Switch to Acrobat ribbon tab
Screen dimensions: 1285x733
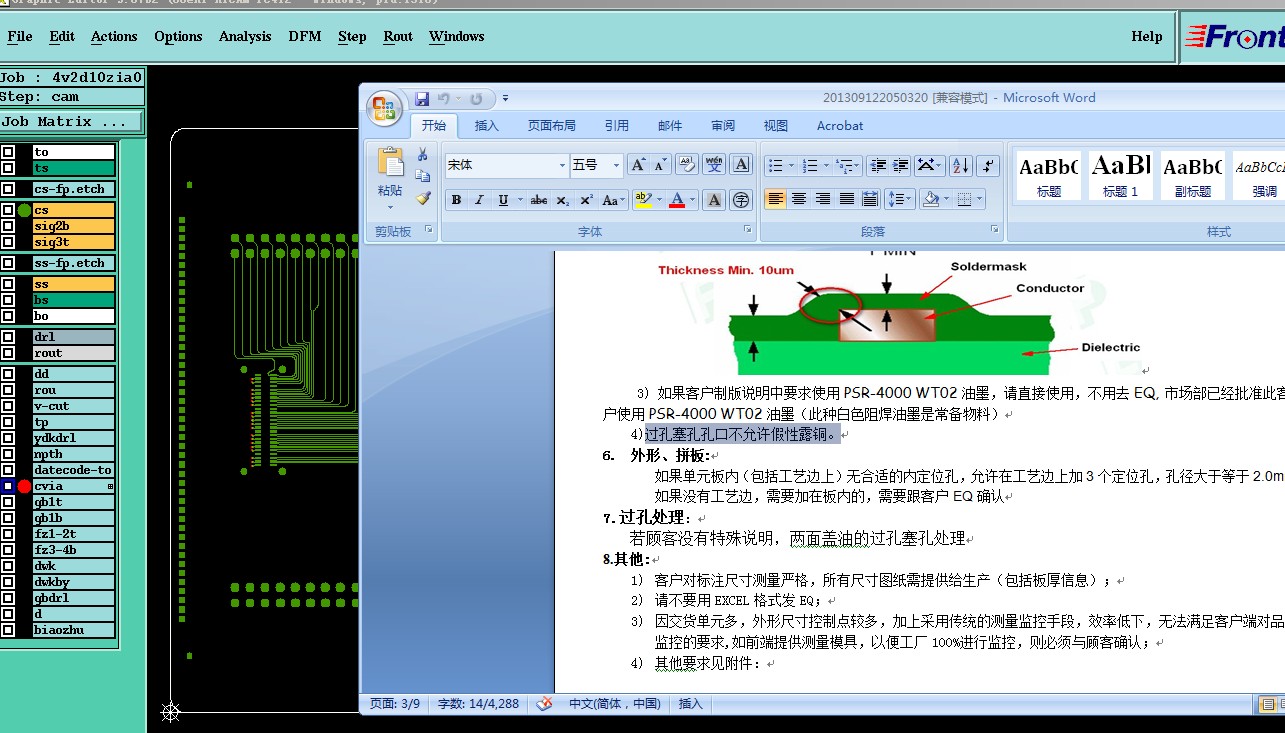point(840,126)
